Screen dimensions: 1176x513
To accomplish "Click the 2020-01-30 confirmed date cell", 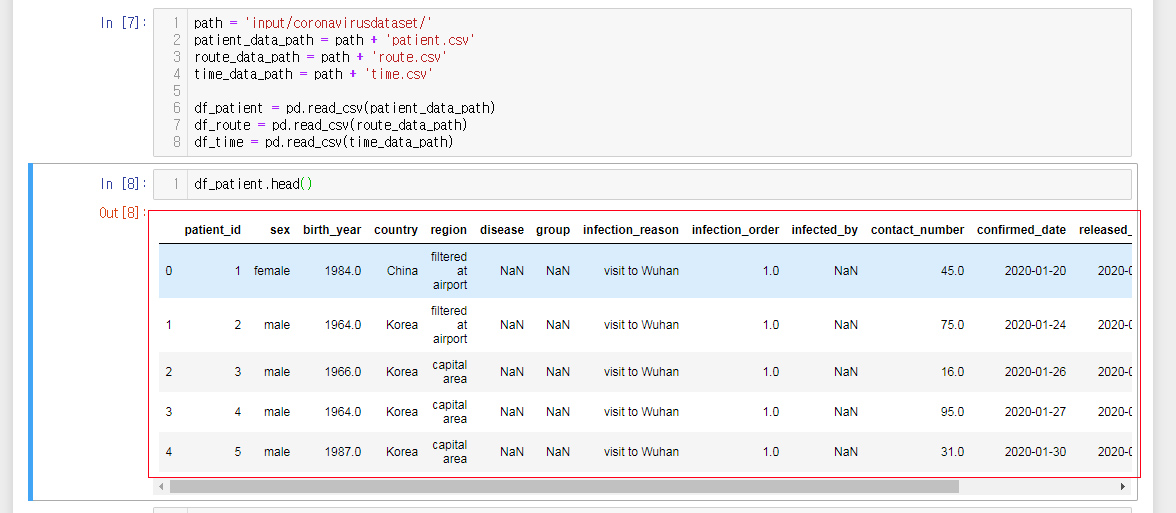I will [1035, 452].
